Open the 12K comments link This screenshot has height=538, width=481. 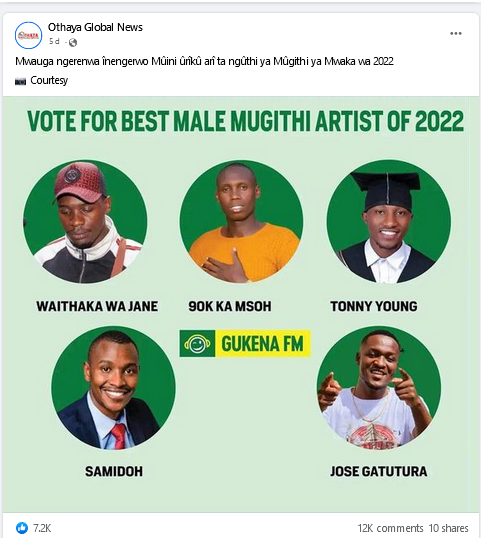tap(390, 528)
